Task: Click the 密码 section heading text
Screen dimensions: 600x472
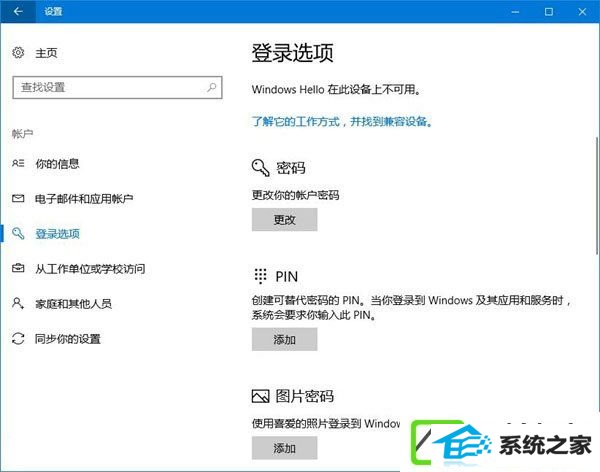Action: click(291, 168)
